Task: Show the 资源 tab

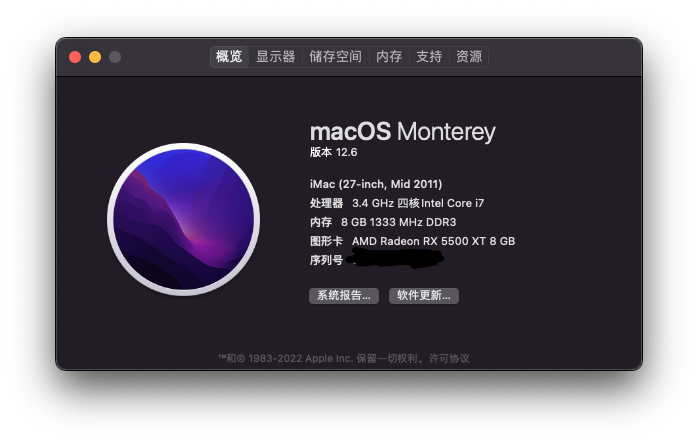Action: [469, 57]
